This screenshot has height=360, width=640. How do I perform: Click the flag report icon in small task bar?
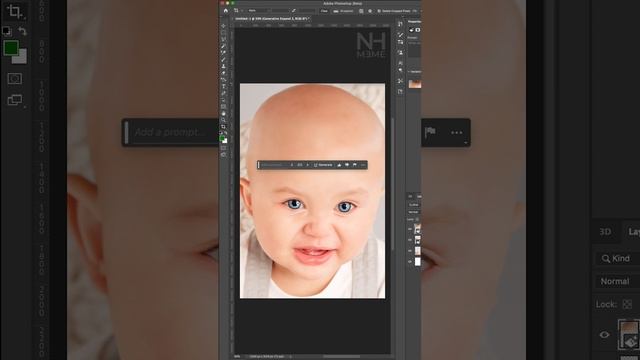(355, 165)
